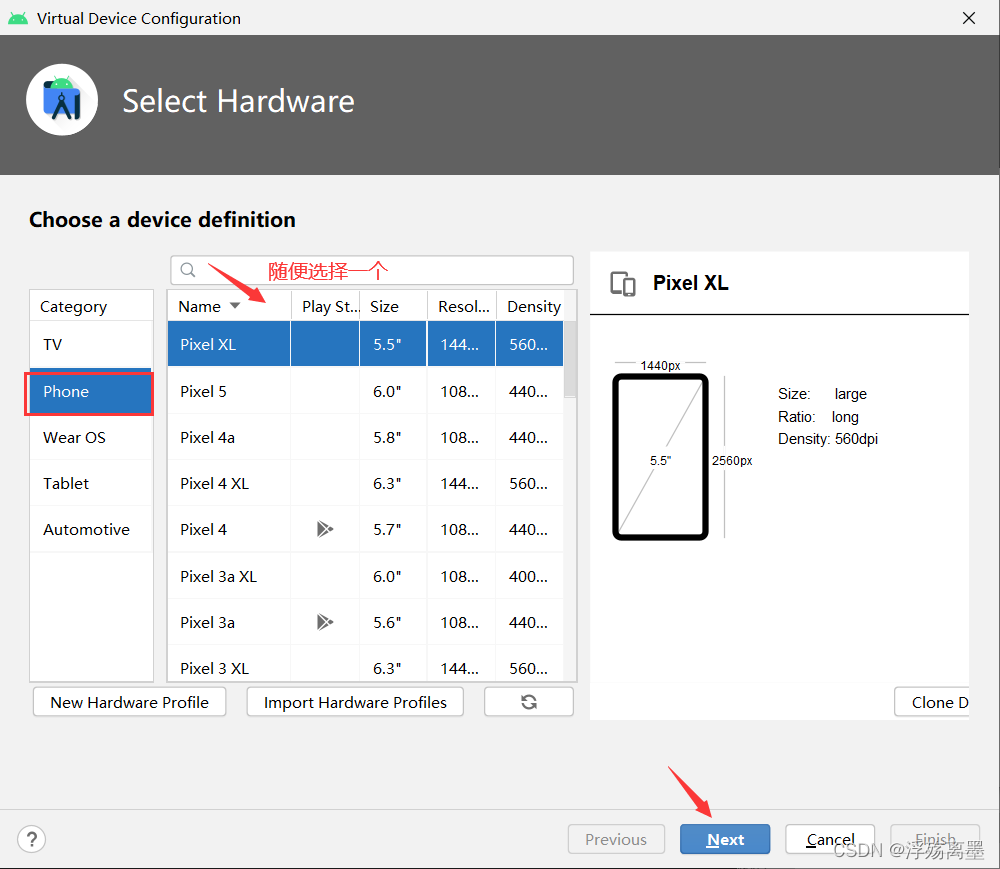Sort by Name using the column arrow
1000x869 pixels.
pos(235,306)
